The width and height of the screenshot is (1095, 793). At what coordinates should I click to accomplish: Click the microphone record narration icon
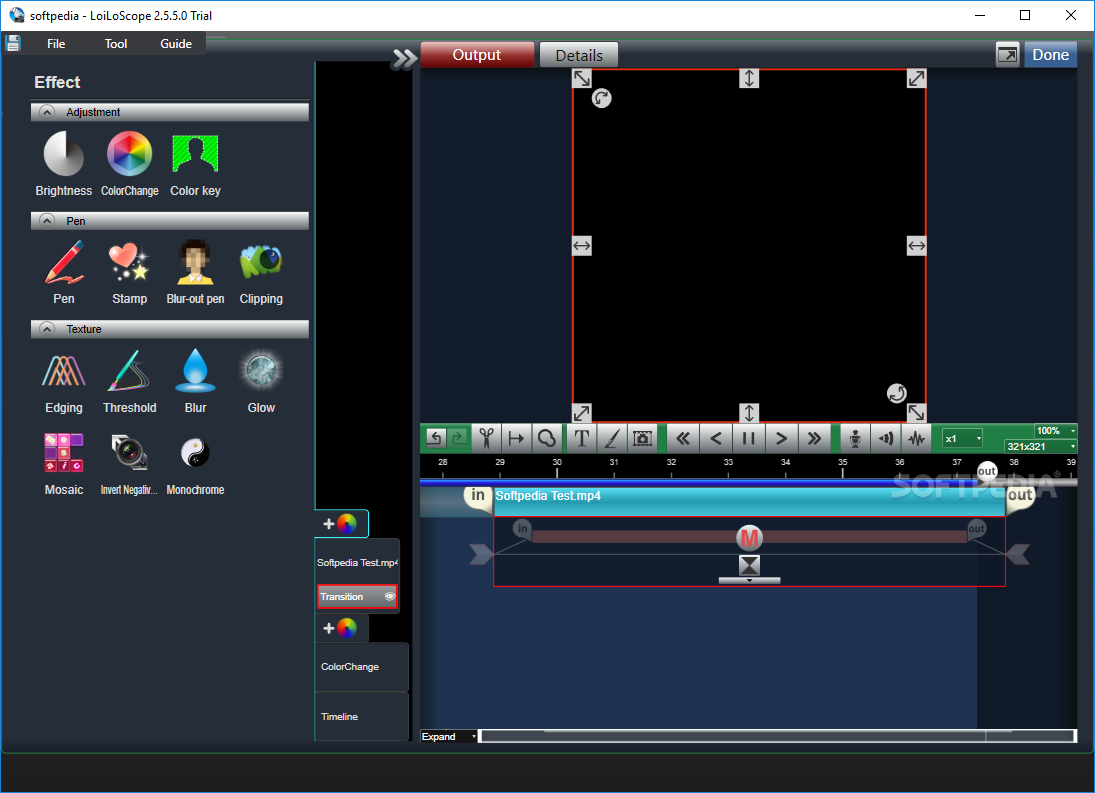[854, 438]
